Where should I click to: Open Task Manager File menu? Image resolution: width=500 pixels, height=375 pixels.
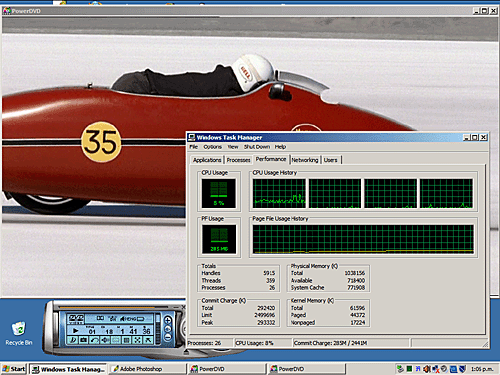[x=193, y=147]
